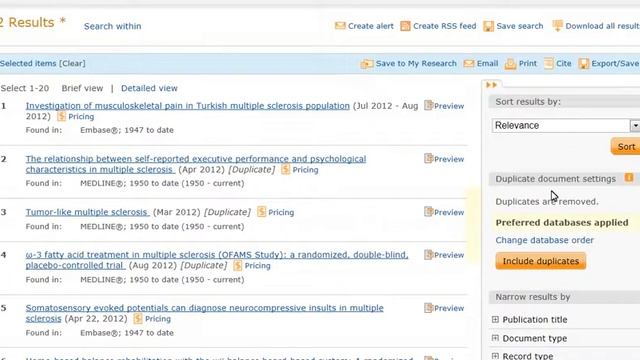Open the Tumor-like multiple sclerosis article

87,212
